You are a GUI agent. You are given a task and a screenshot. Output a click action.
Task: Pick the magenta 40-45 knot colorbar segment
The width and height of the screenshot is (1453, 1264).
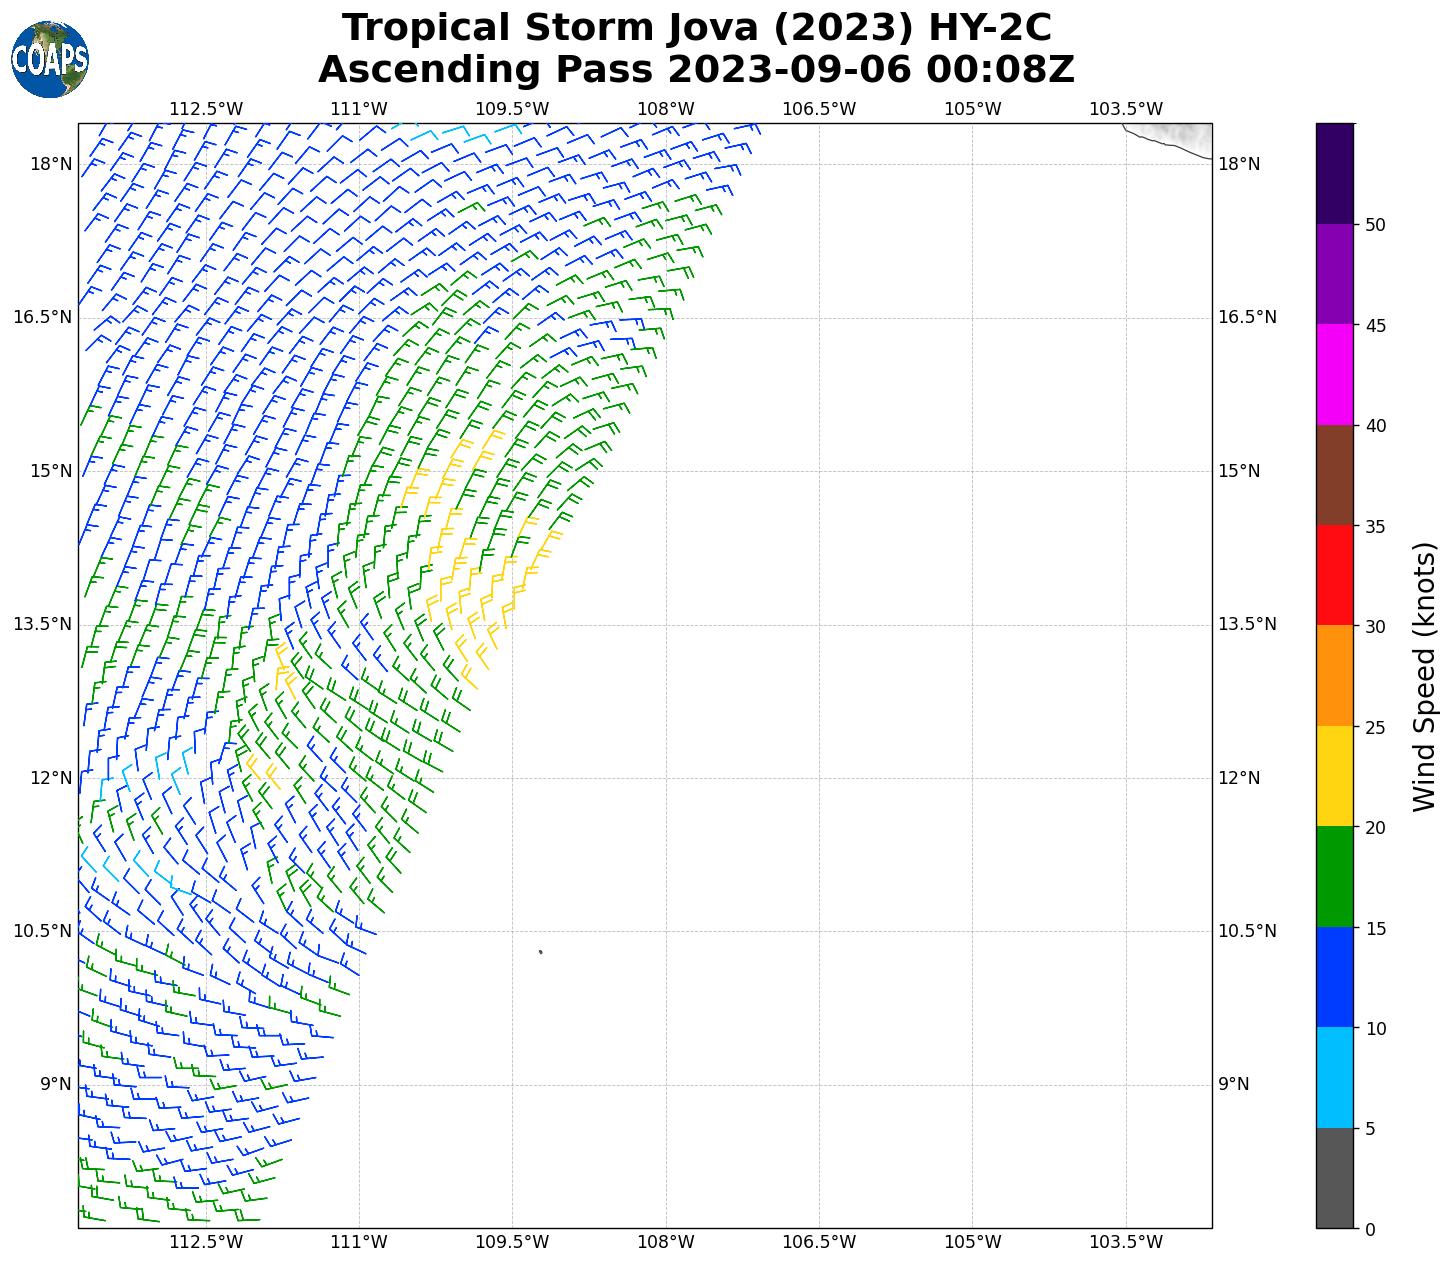(x=1334, y=374)
